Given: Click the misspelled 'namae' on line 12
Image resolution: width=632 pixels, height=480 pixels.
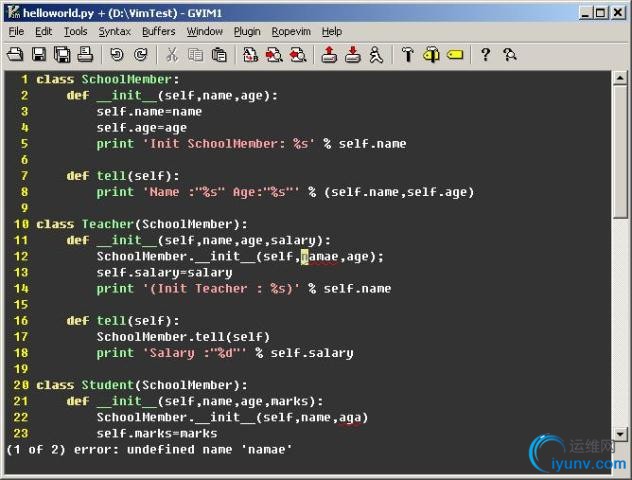Looking at the screenshot, I should click(320, 256).
